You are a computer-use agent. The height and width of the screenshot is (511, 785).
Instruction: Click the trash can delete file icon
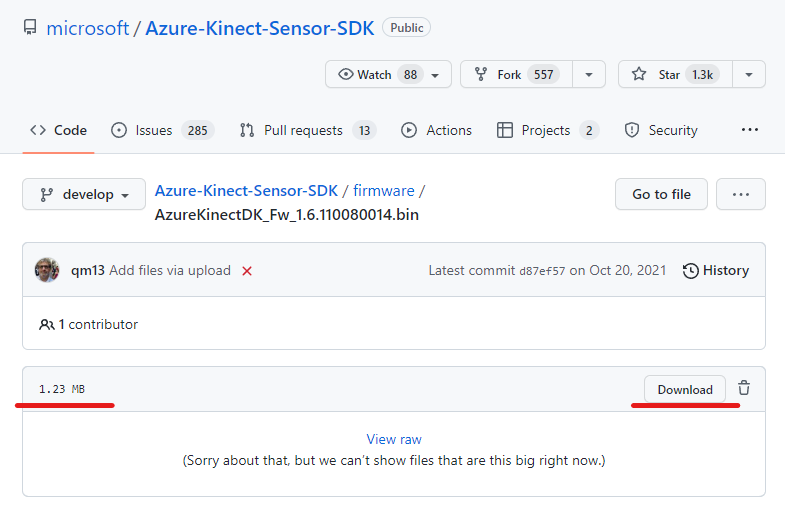pyautogui.click(x=743, y=389)
